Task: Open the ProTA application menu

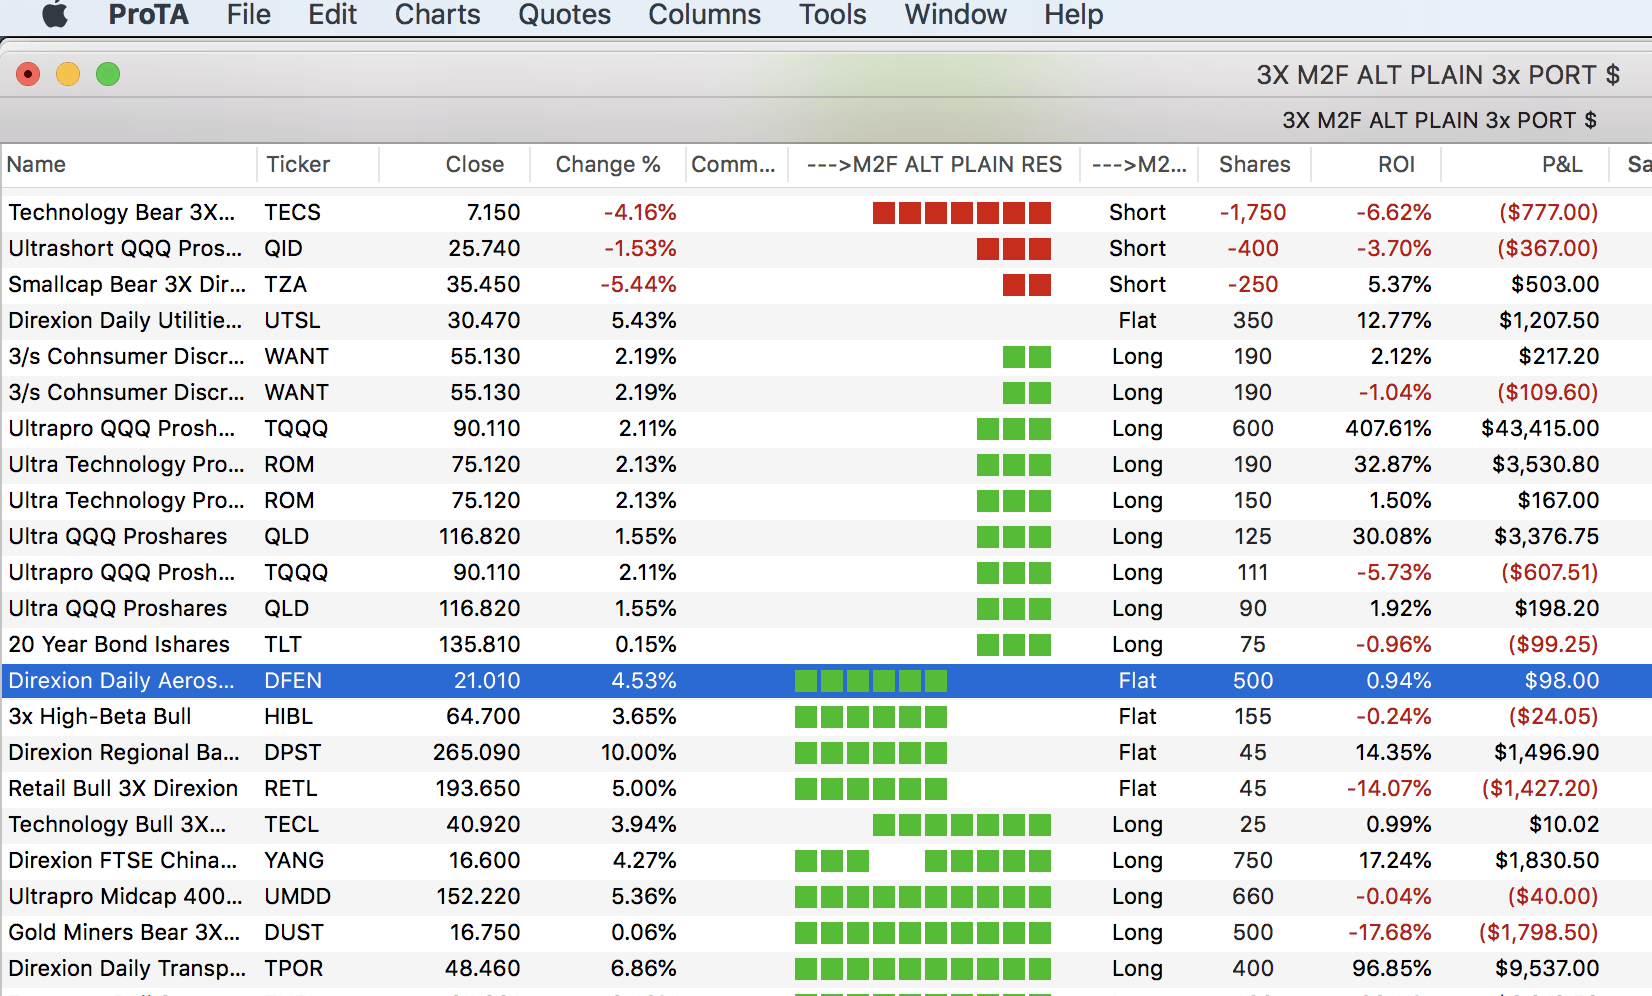Action: point(148,15)
